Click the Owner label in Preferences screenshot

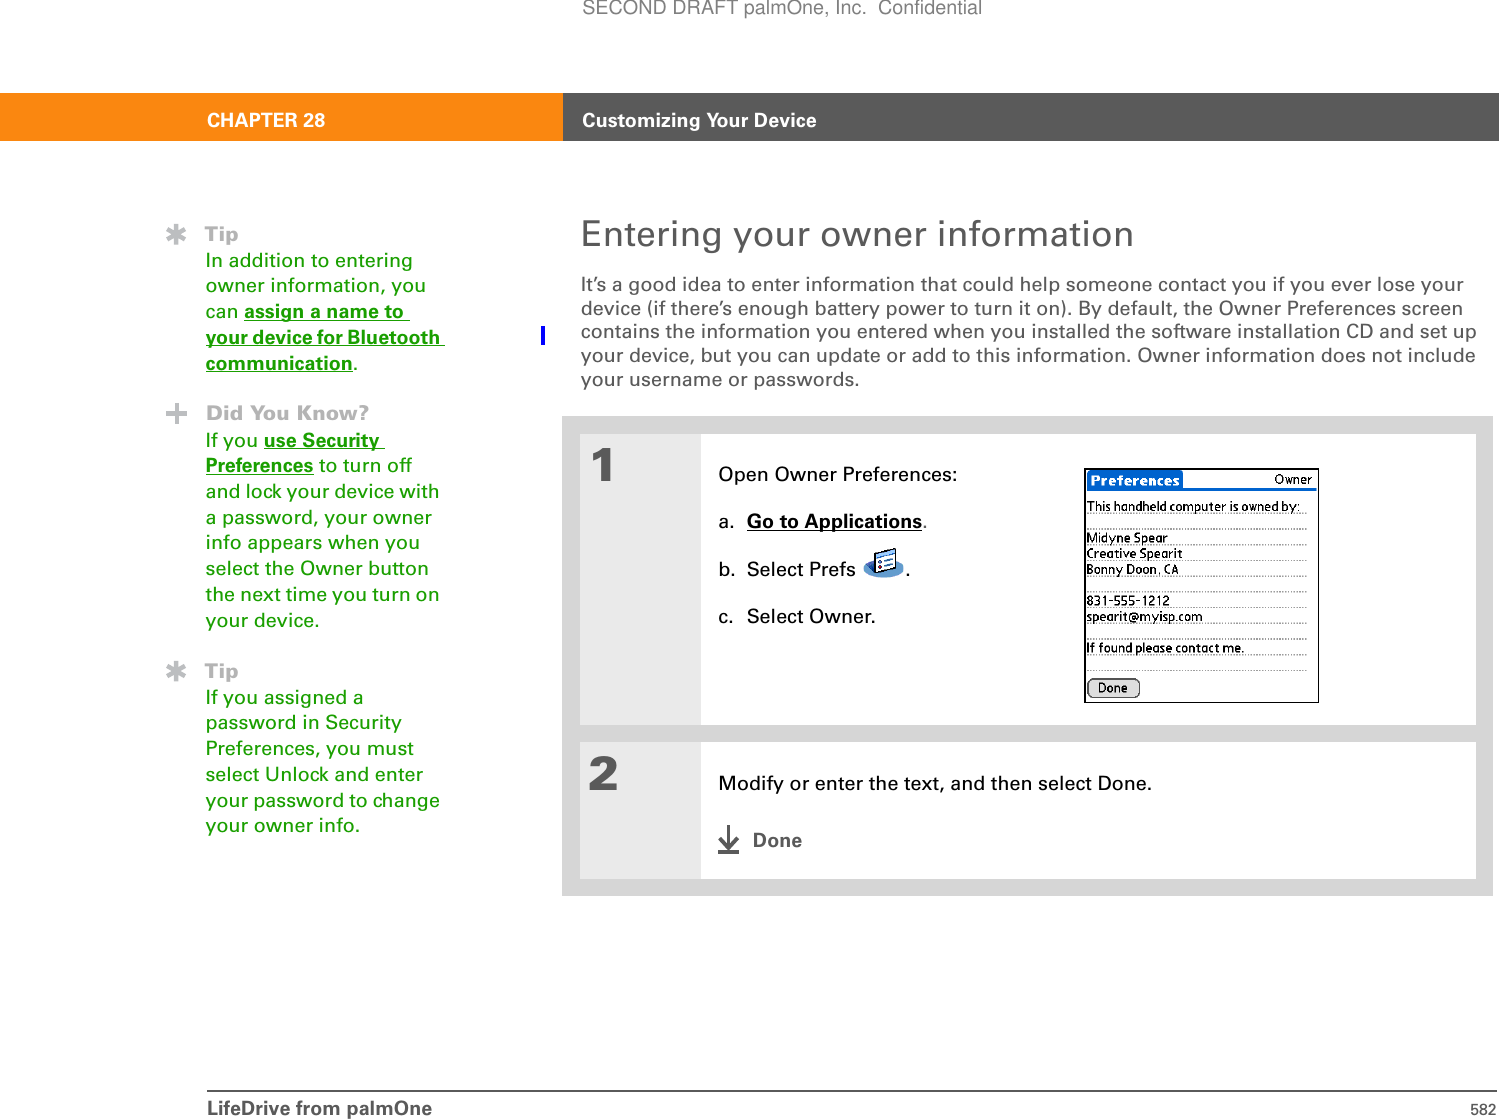coord(1293,480)
